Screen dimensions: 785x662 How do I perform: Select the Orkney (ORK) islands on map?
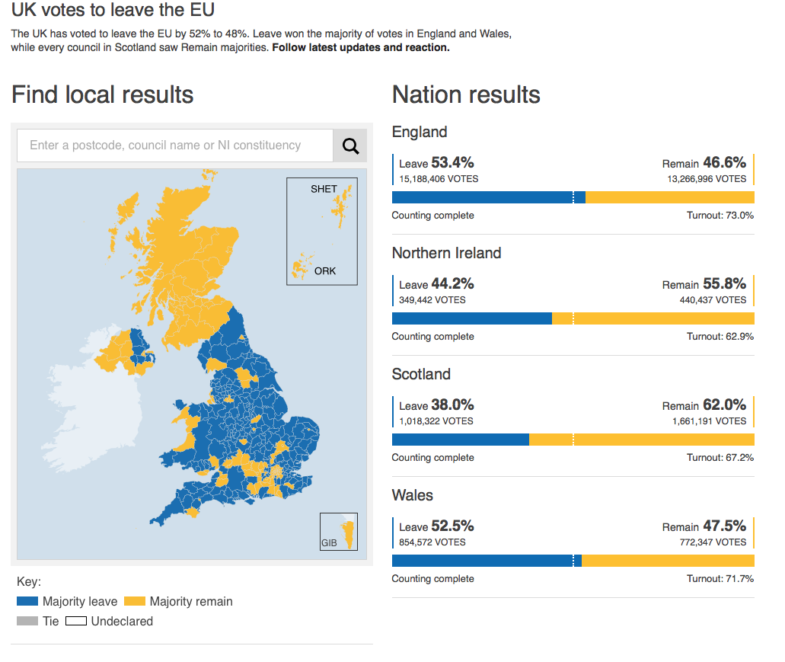(298, 268)
